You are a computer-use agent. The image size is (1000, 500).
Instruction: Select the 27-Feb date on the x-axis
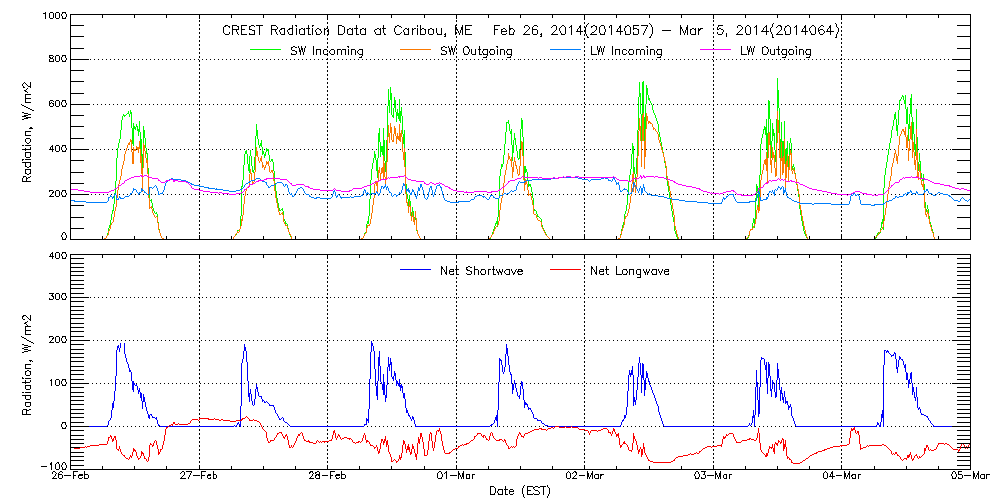[199, 477]
